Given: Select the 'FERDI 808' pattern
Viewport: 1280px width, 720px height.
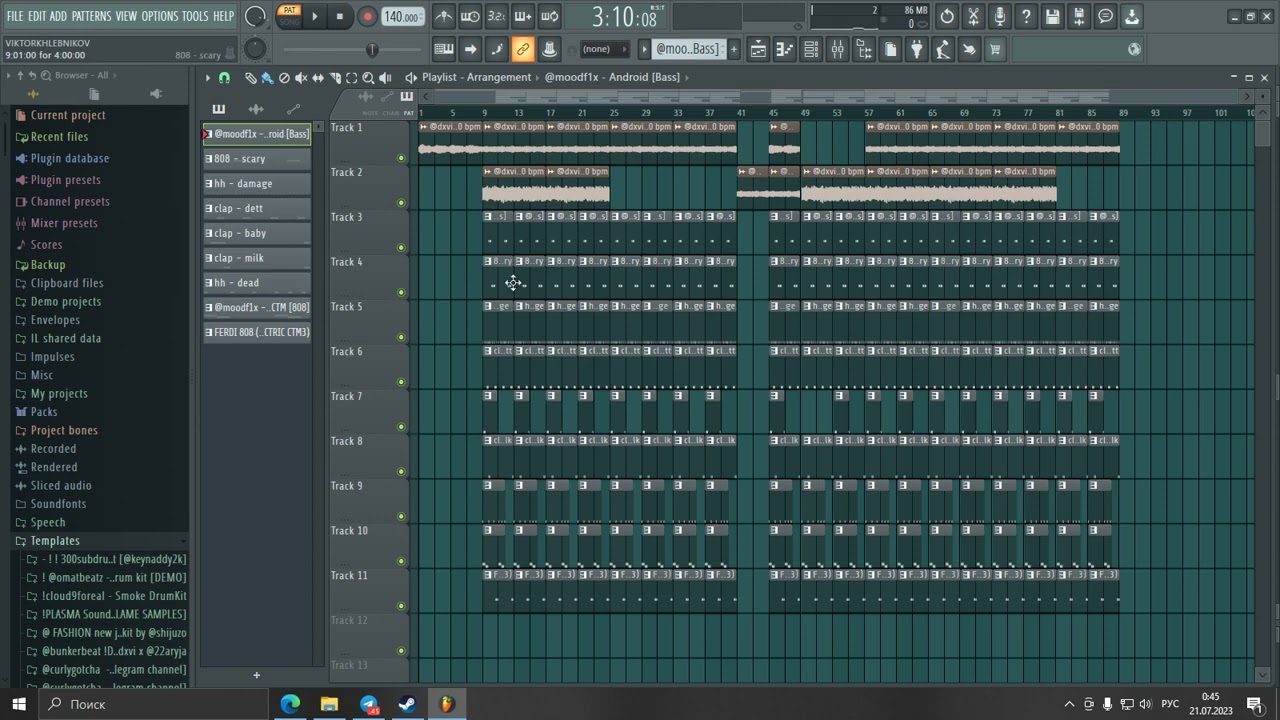Looking at the screenshot, I should click(257, 332).
